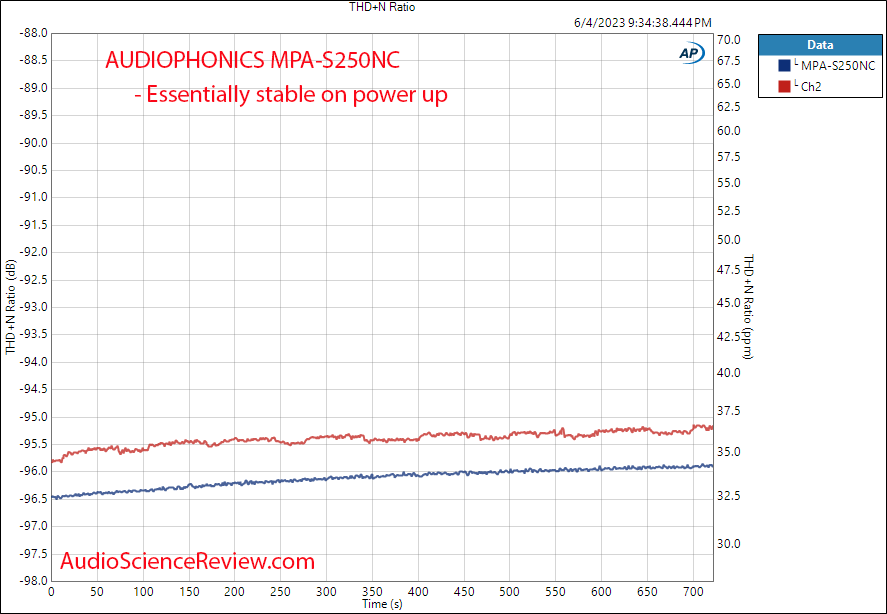The height and width of the screenshot is (614, 887).
Task: Click the 32.5 ppm right axis tick label
Action: (x=729, y=496)
